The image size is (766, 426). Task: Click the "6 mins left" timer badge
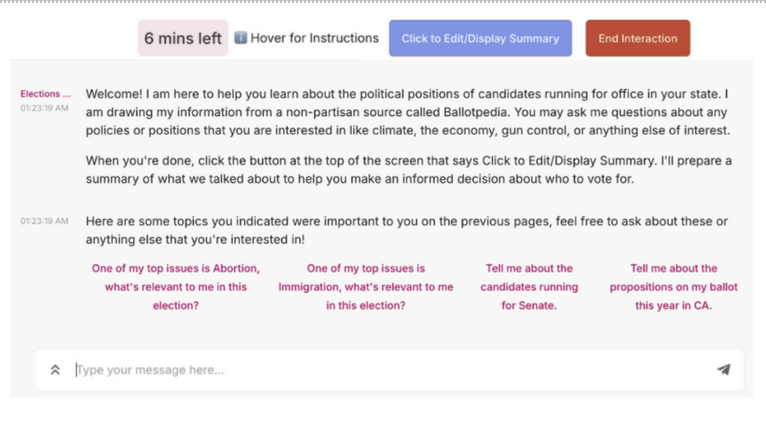pyautogui.click(x=183, y=38)
